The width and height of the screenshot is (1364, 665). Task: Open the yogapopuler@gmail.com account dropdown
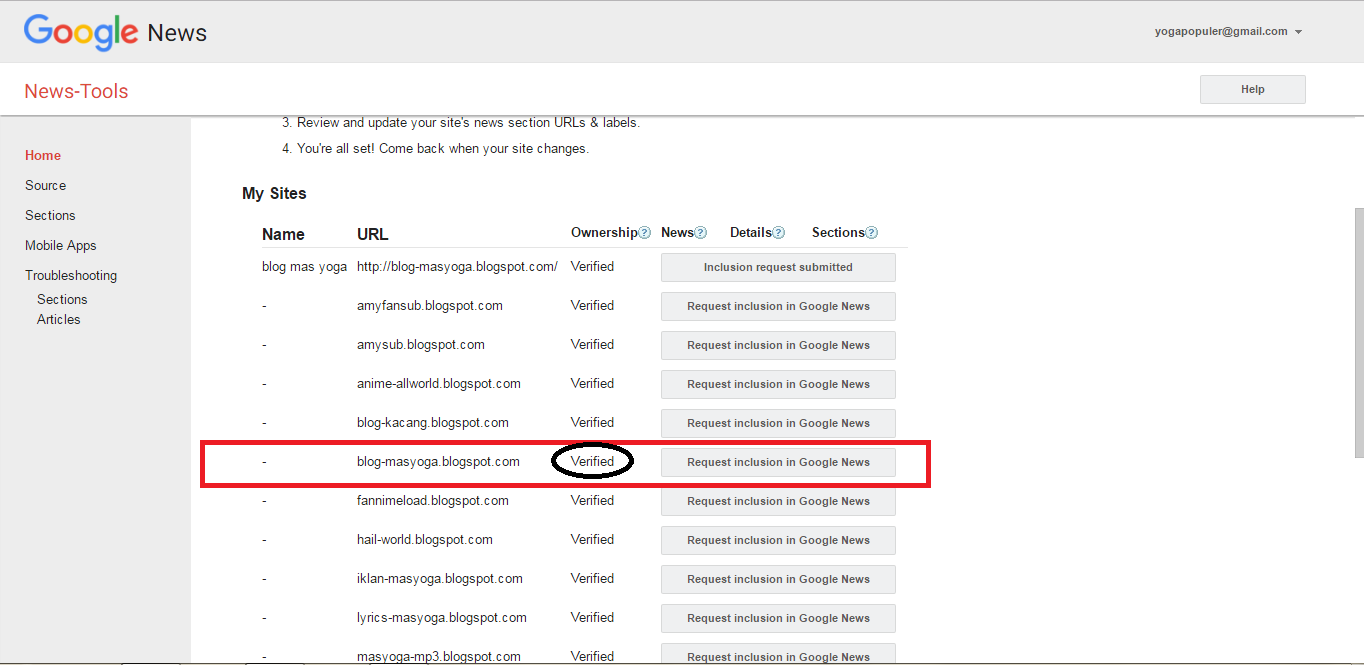[1228, 31]
